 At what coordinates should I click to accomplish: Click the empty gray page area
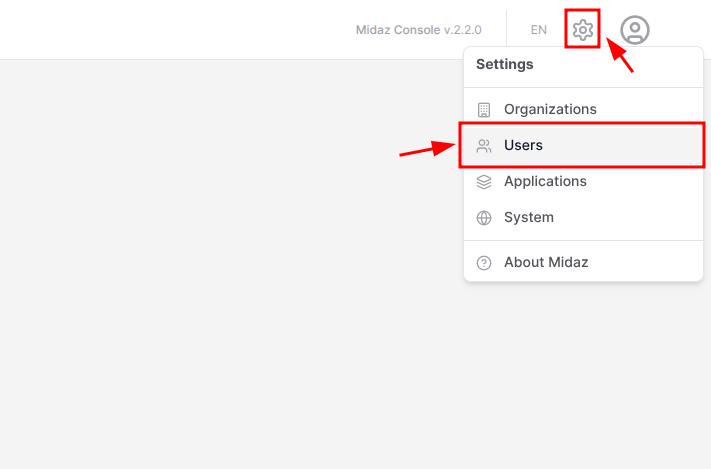point(227,263)
